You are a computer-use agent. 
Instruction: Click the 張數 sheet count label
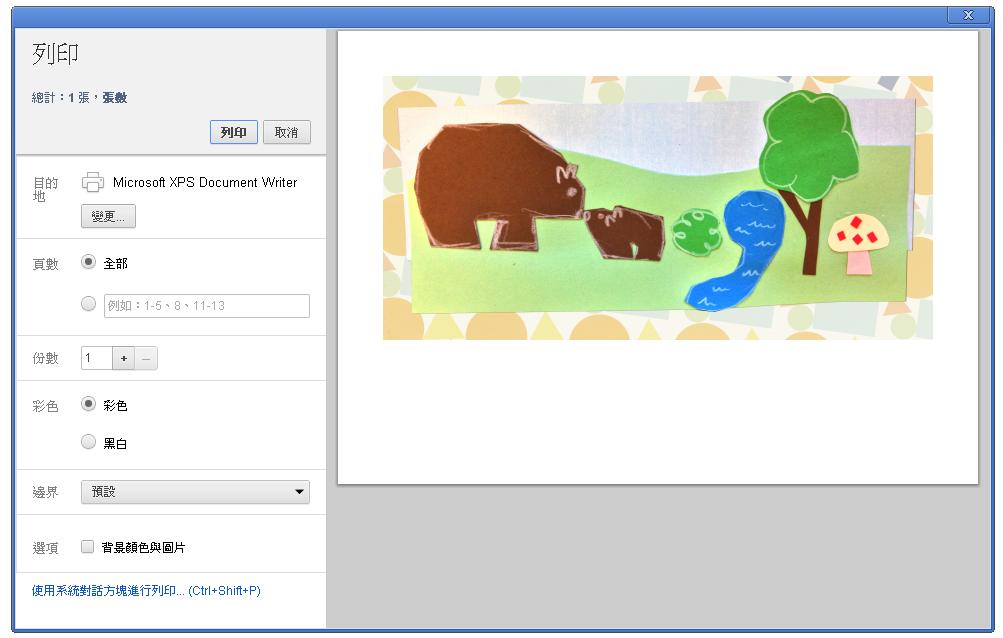pyautogui.click(x=115, y=98)
